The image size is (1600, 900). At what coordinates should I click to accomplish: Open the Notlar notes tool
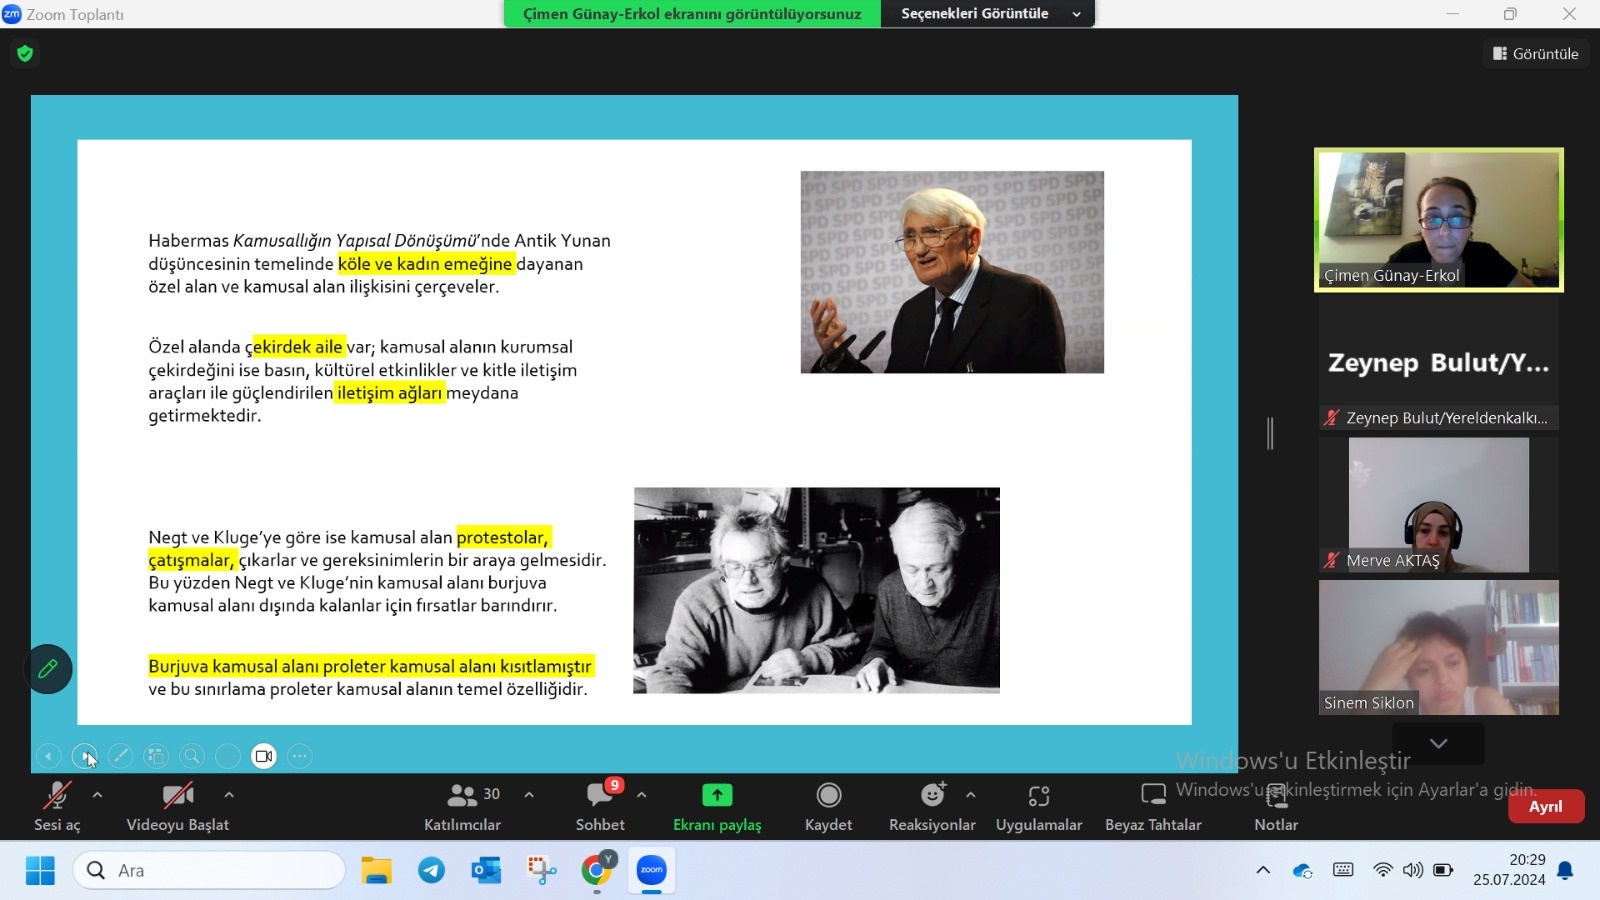(x=1276, y=806)
